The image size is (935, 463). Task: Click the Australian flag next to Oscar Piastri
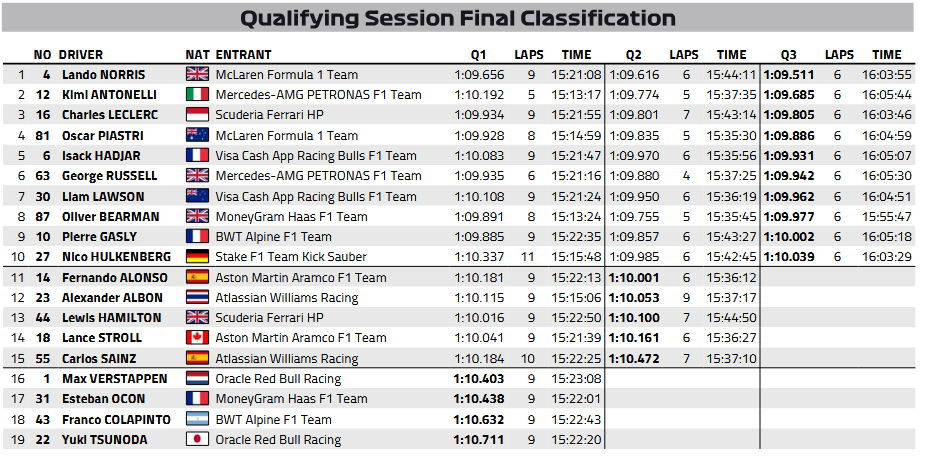coord(196,136)
